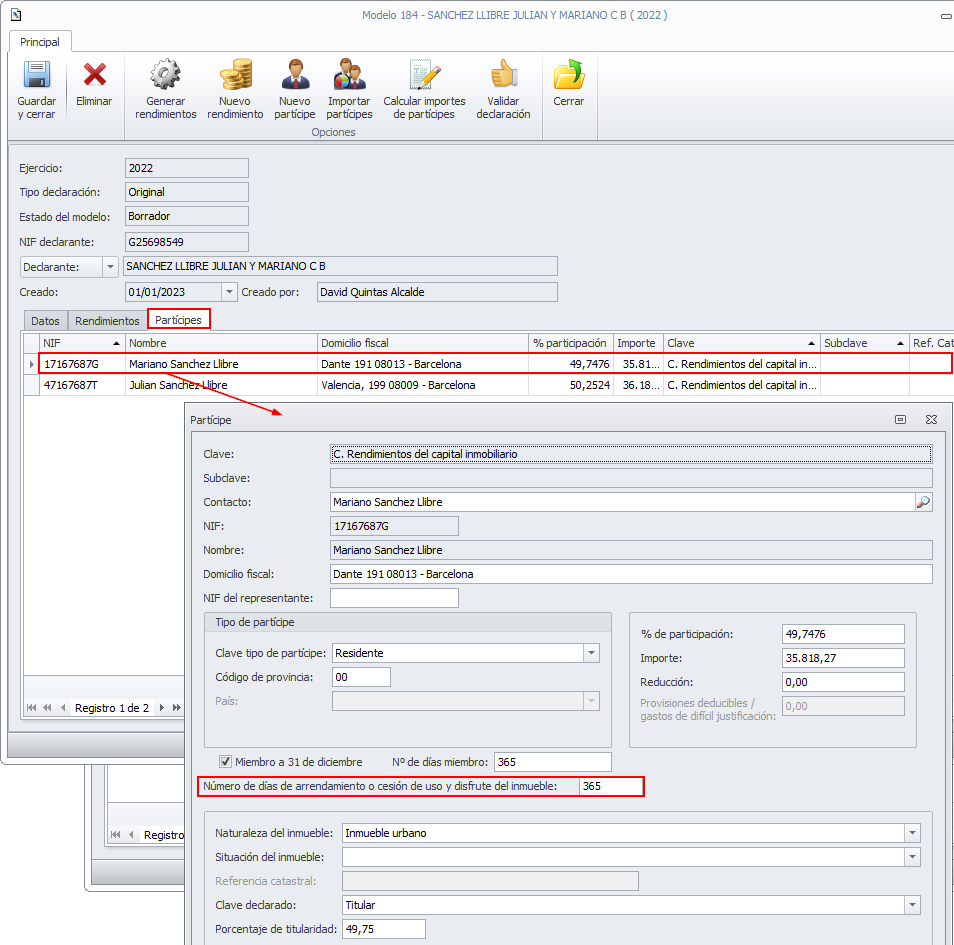Sort by Subclave column header
This screenshot has height=945, width=954.
(x=864, y=343)
